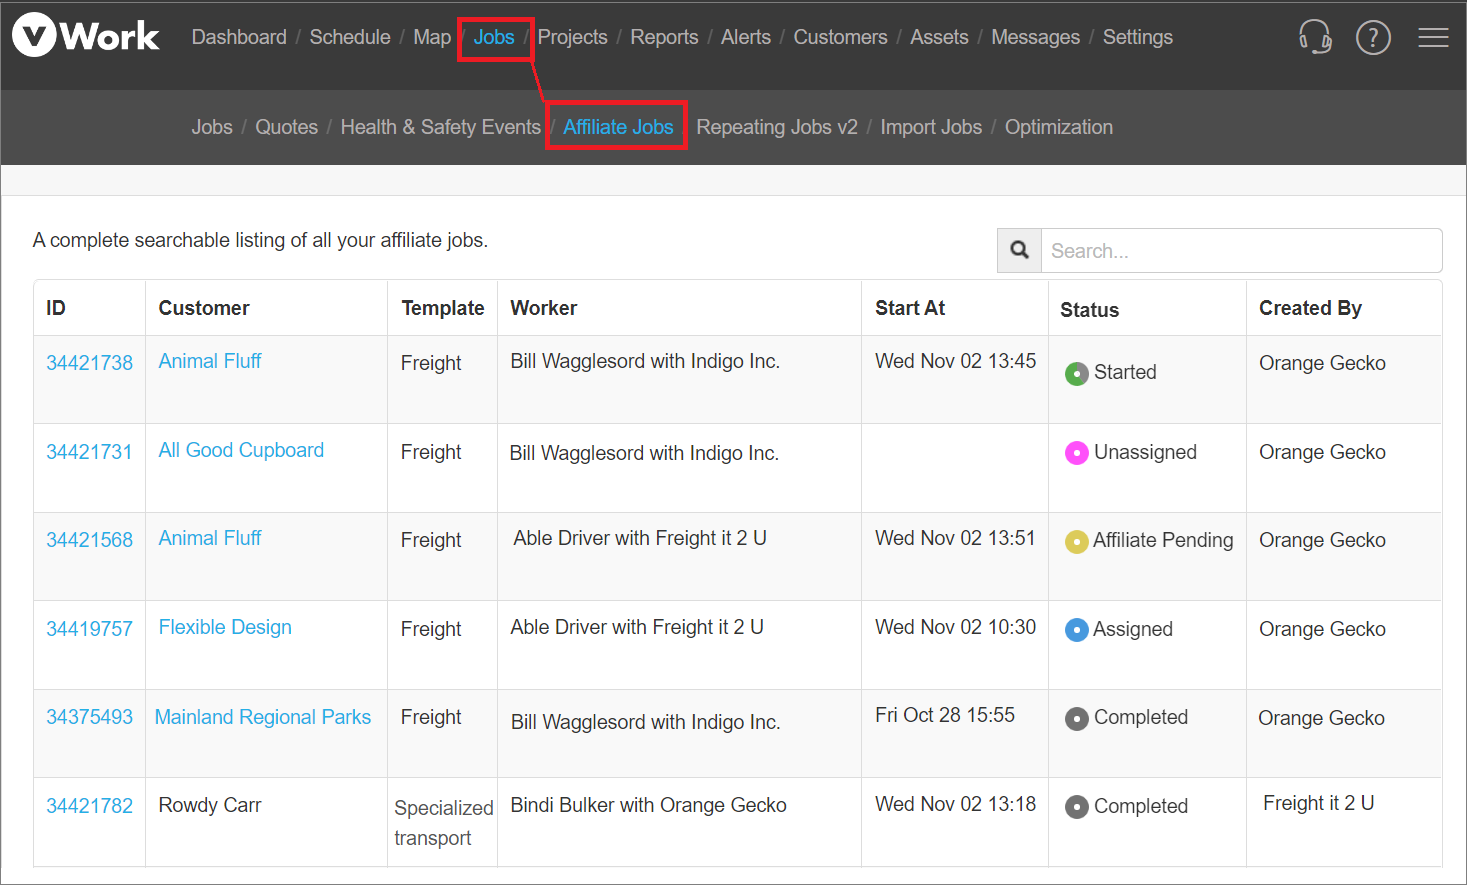Image resolution: width=1467 pixels, height=886 pixels.
Task: Open job 34421738
Action: click(x=90, y=363)
